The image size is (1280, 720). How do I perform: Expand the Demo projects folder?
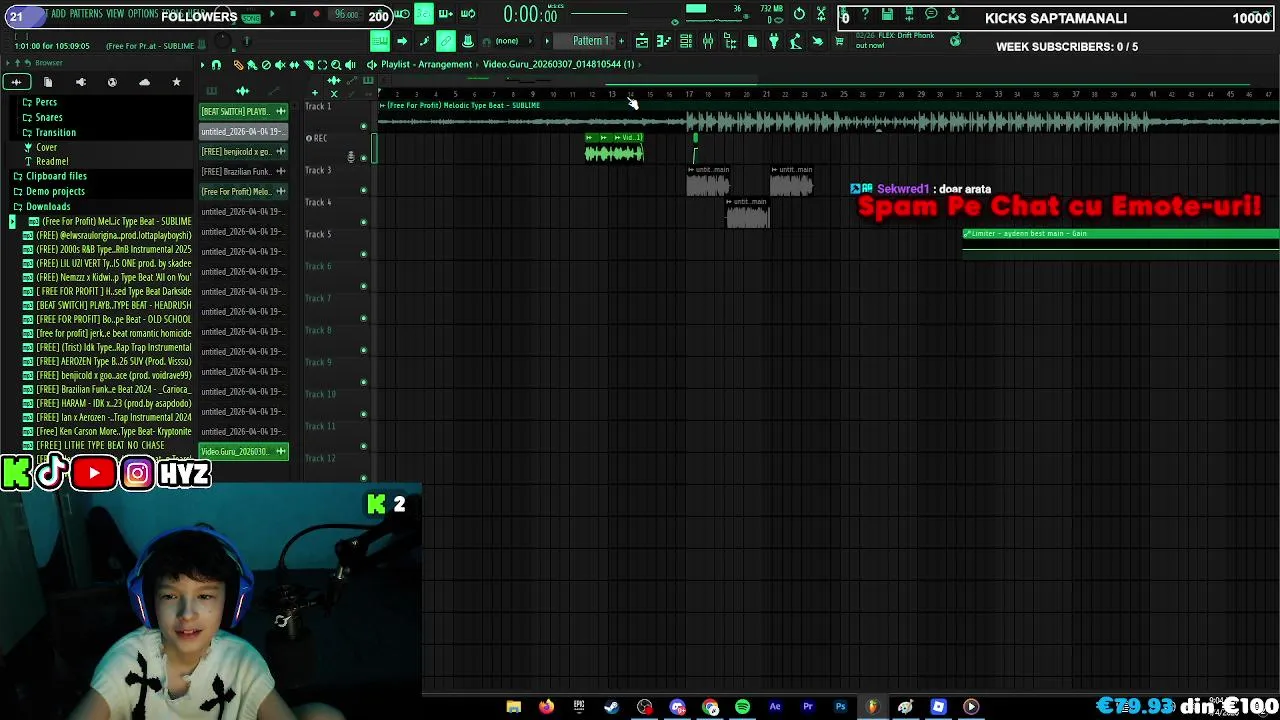[x=55, y=191]
